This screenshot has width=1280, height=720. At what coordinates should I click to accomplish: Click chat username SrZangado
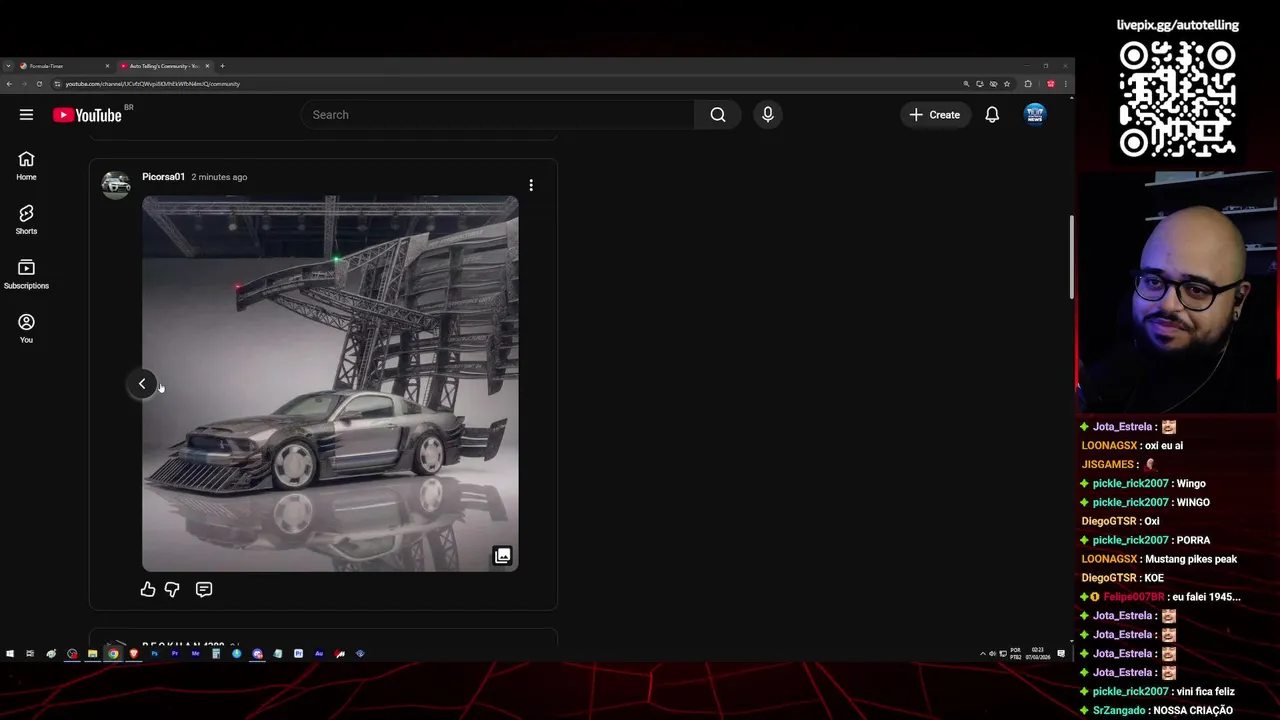(x=1119, y=710)
